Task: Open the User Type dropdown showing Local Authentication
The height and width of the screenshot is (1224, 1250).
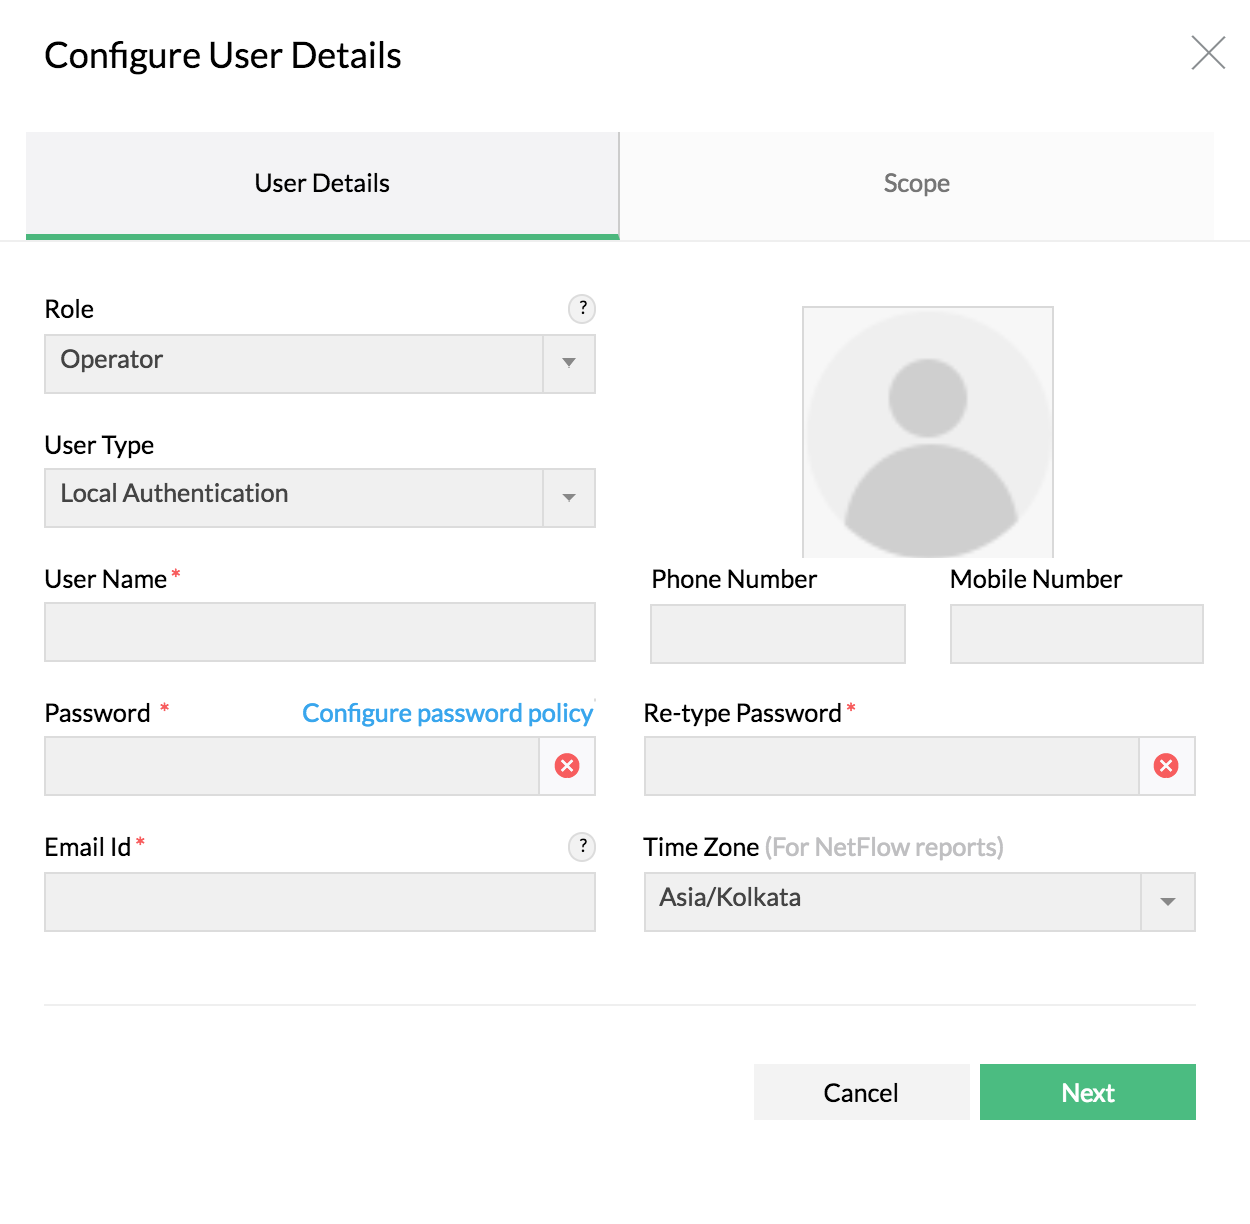Action: 568,498
